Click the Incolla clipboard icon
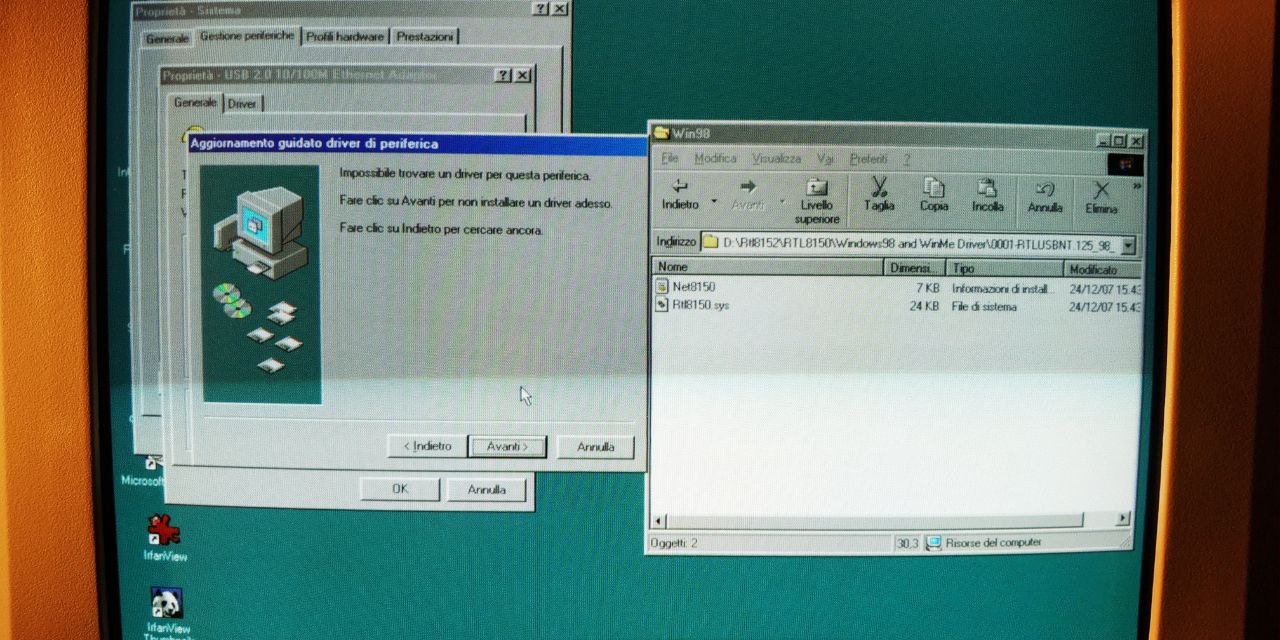This screenshot has width=1280, height=640. coord(987,195)
